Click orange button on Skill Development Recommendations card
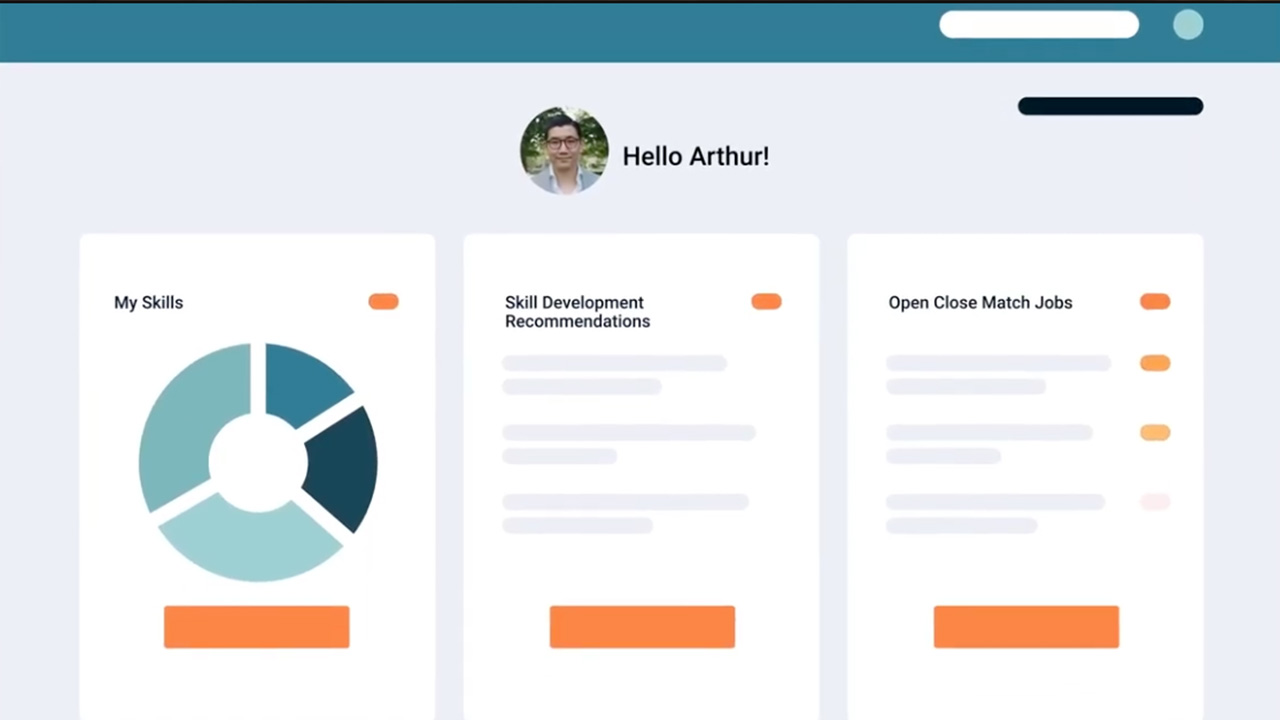 point(642,627)
